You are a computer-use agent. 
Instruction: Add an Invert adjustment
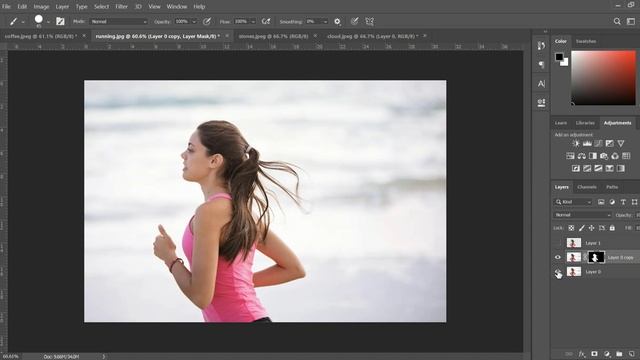(x=576, y=168)
